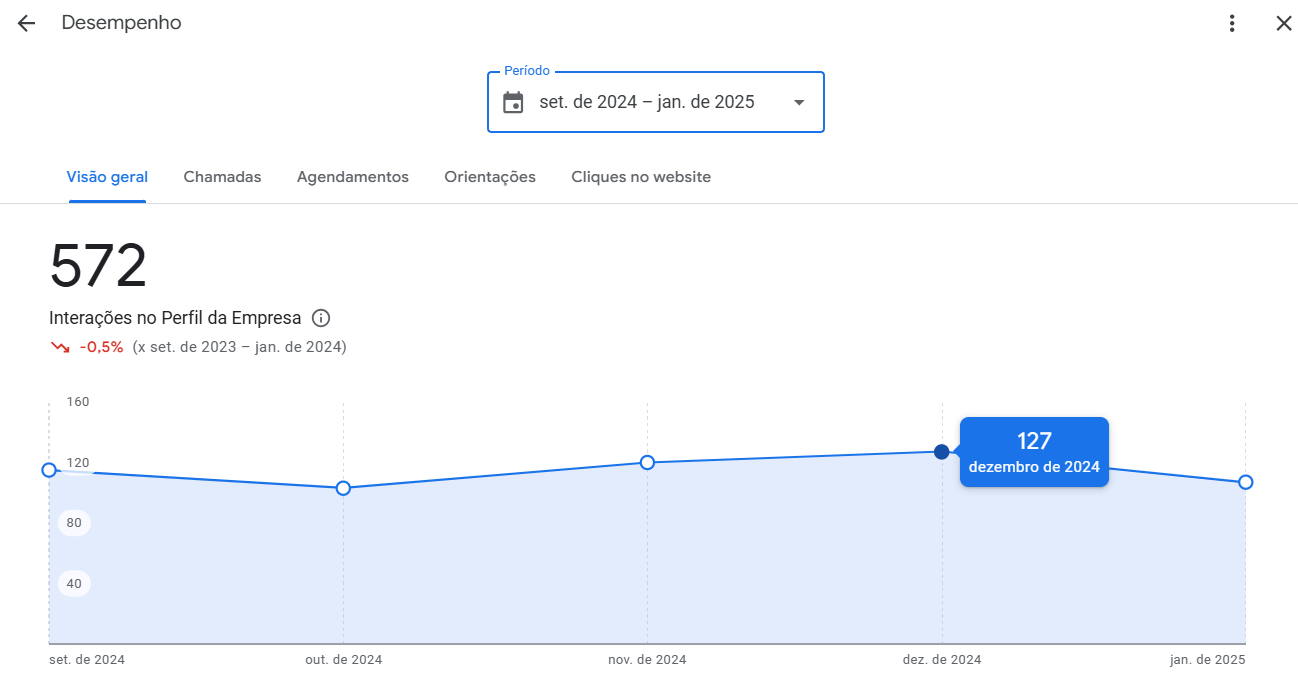
Task: Click the nov. de 2024 x-axis label
Action: pos(647,660)
